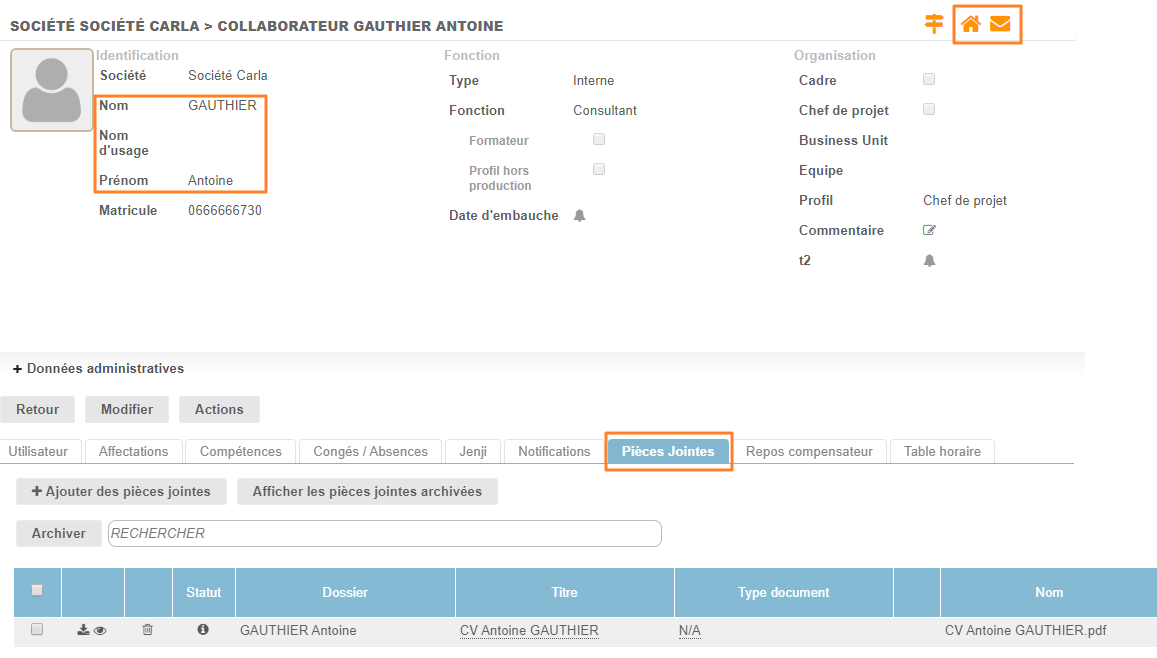Viewport: 1157px width, 658px height.
Task: Preview the attachment with the eye icon
Action: point(100,630)
